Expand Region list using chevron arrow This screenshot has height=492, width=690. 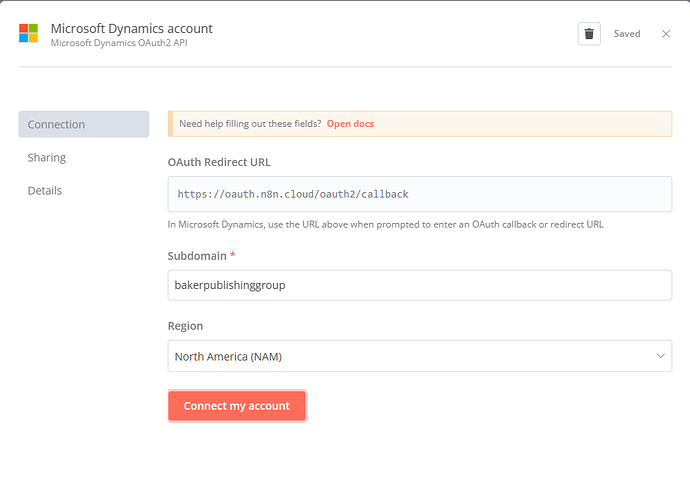(x=660, y=356)
